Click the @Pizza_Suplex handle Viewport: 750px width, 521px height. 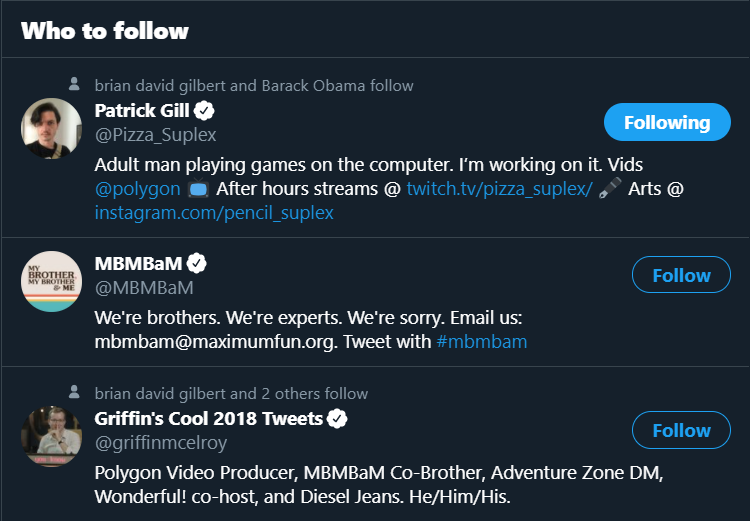coord(155,134)
